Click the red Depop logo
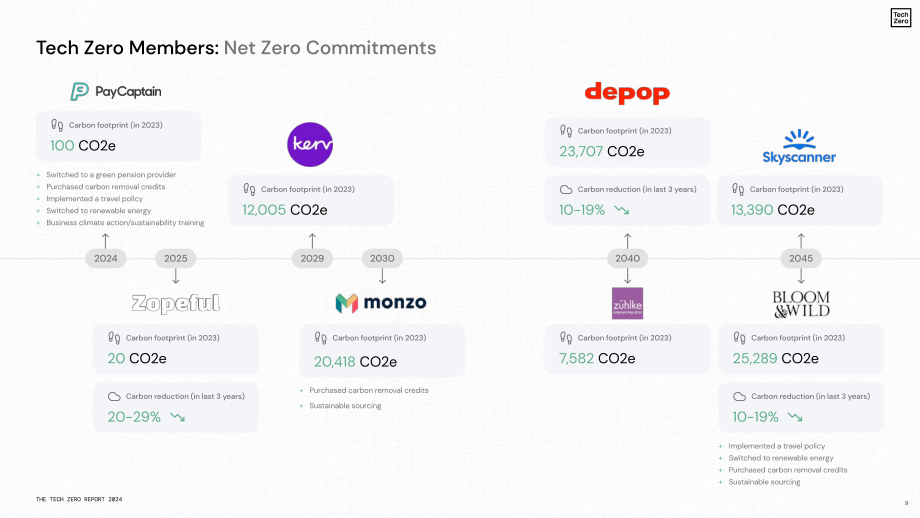 pyautogui.click(x=627, y=93)
